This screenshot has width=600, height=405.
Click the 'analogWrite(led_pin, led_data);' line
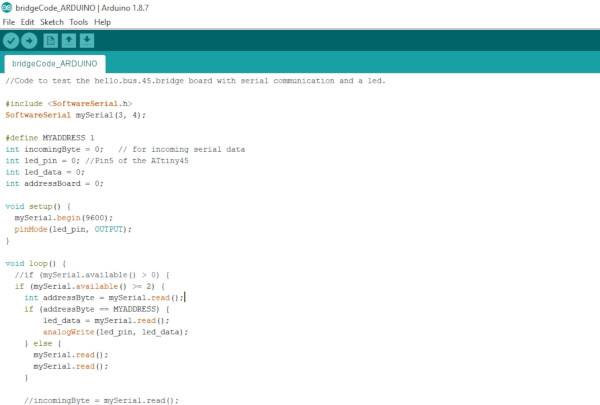pos(116,332)
